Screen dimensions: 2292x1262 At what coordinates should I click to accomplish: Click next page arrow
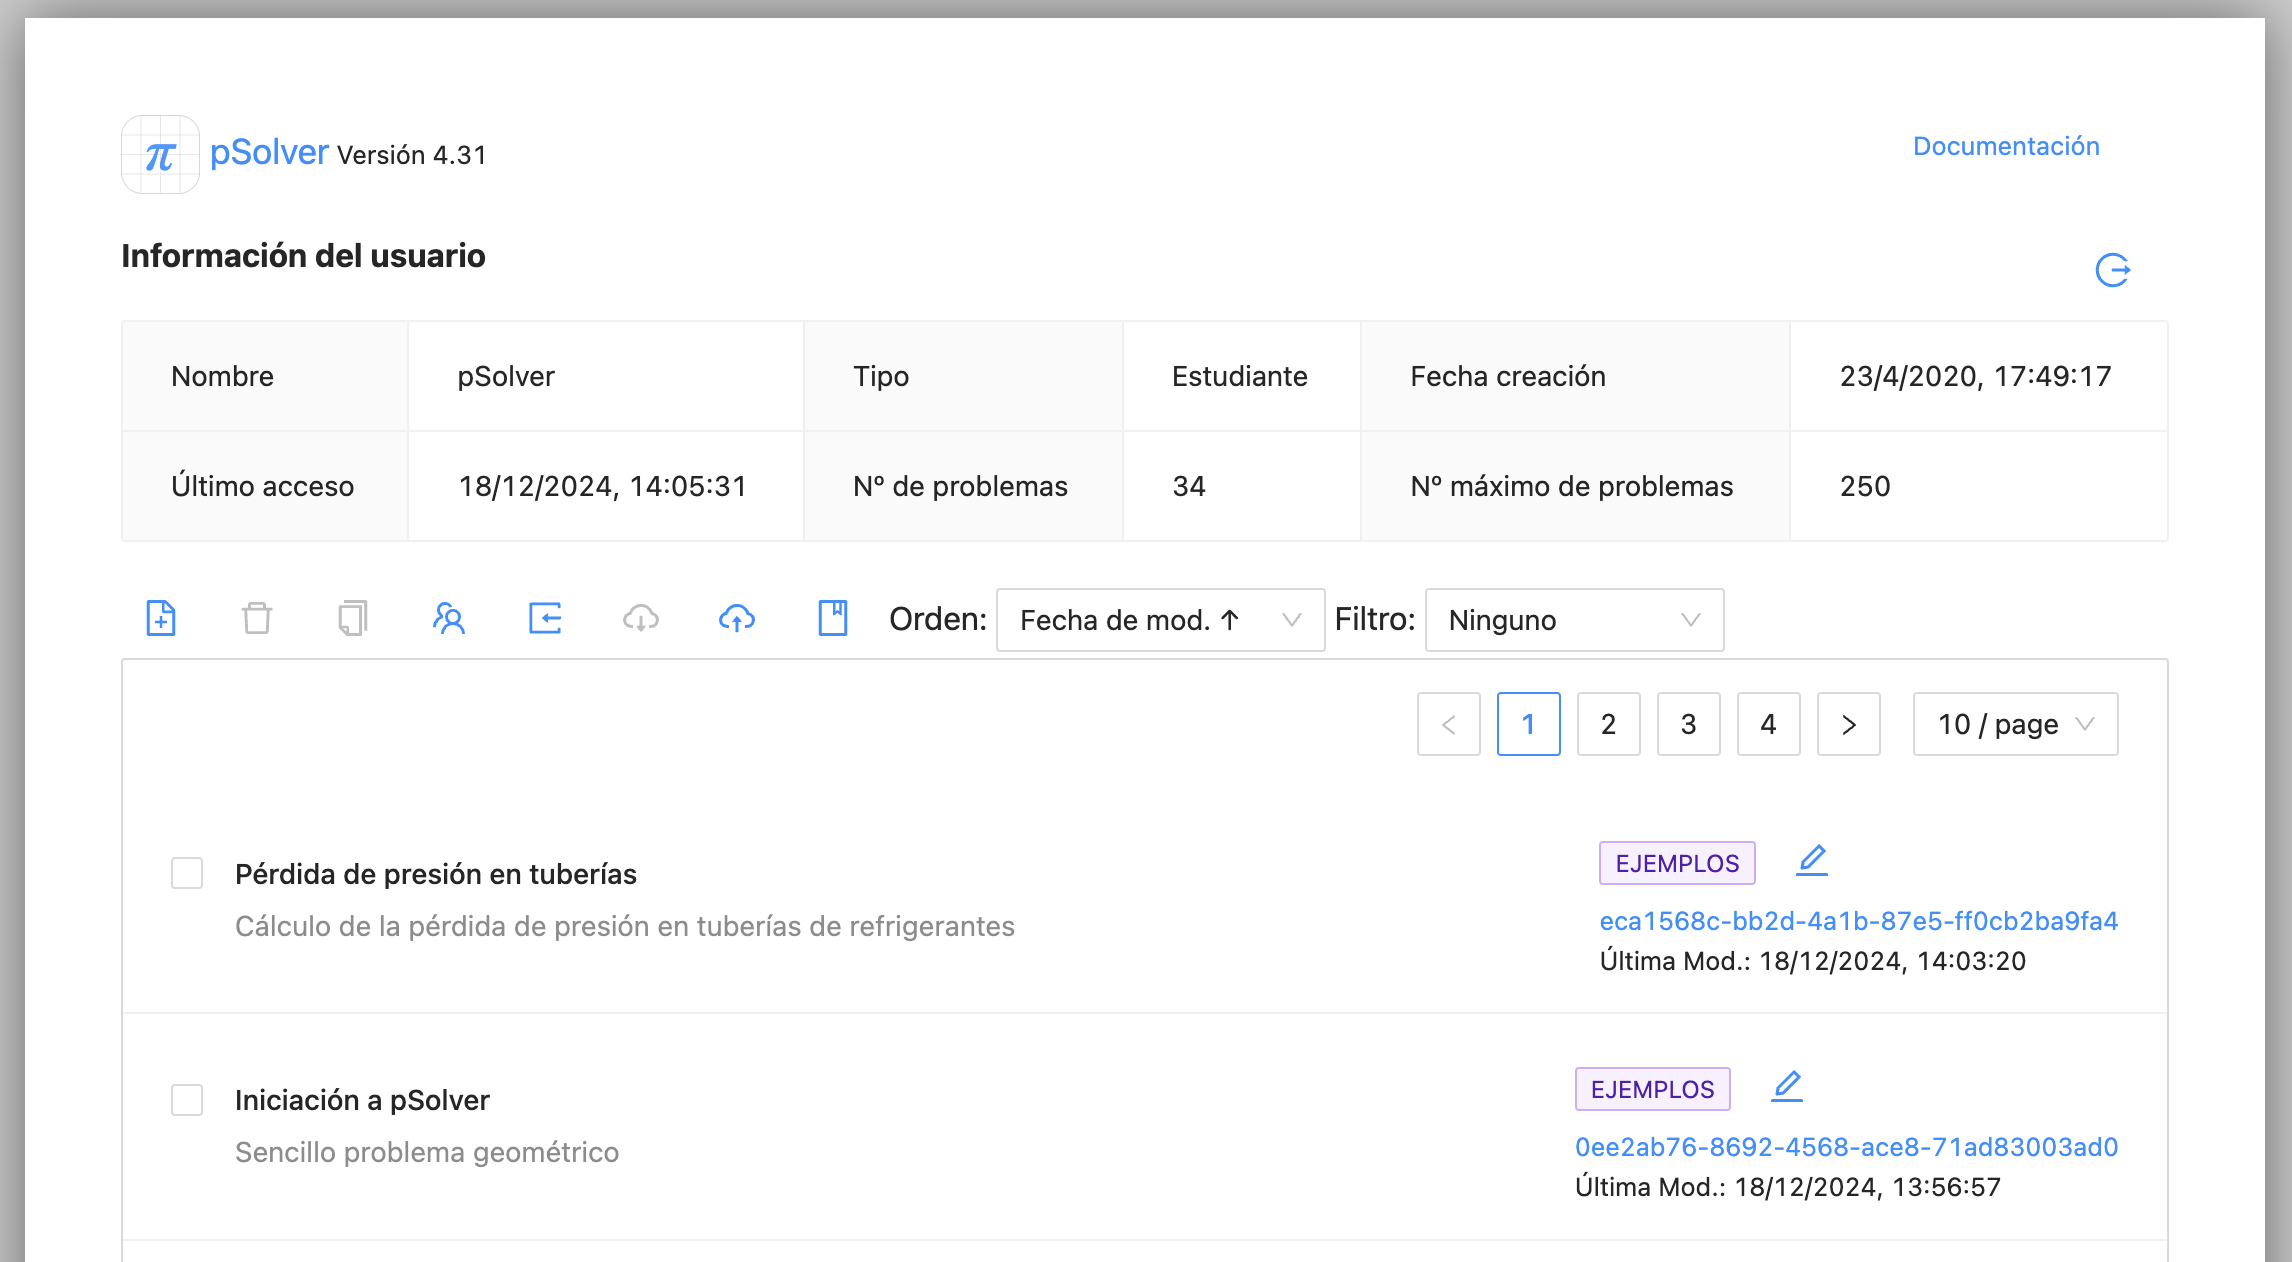tap(1848, 724)
